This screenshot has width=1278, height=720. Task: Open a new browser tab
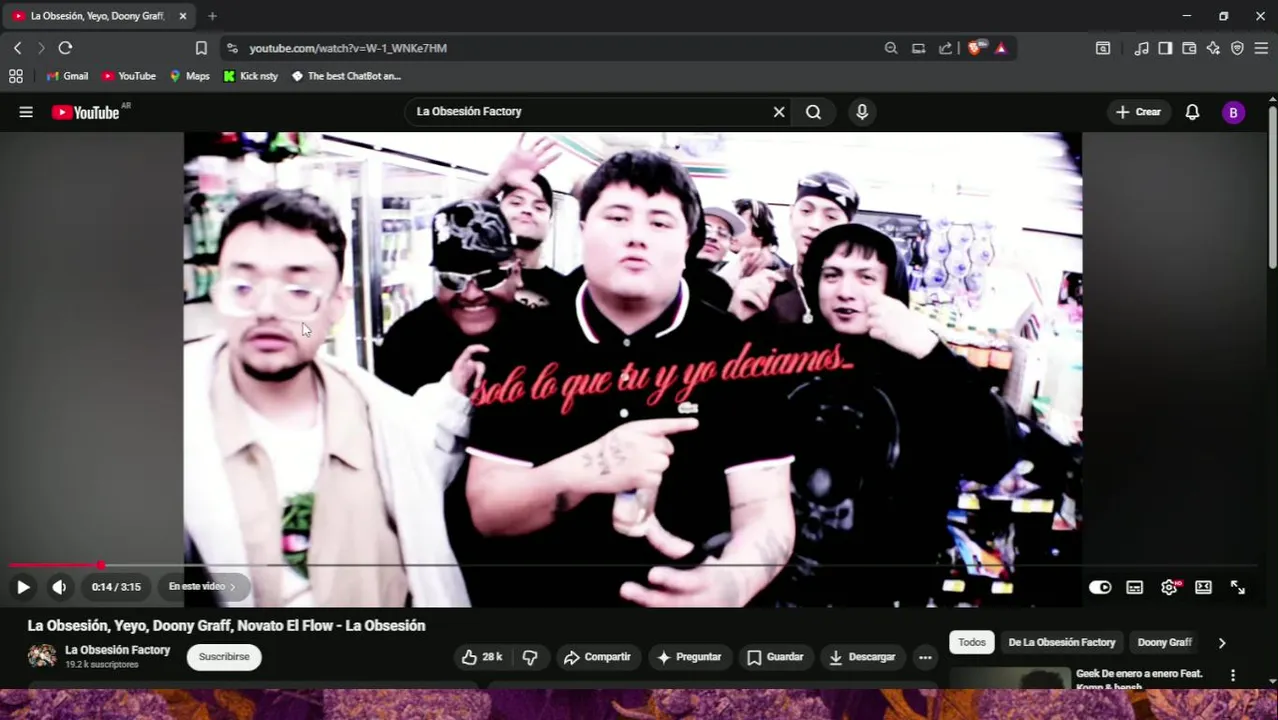pyautogui.click(x=212, y=16)
